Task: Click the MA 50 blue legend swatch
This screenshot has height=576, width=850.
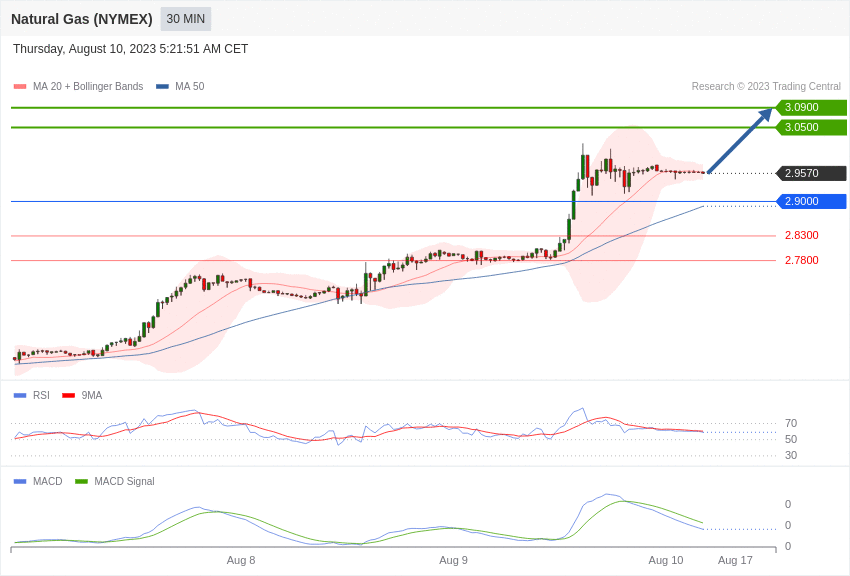Action: tap(162, 86)
